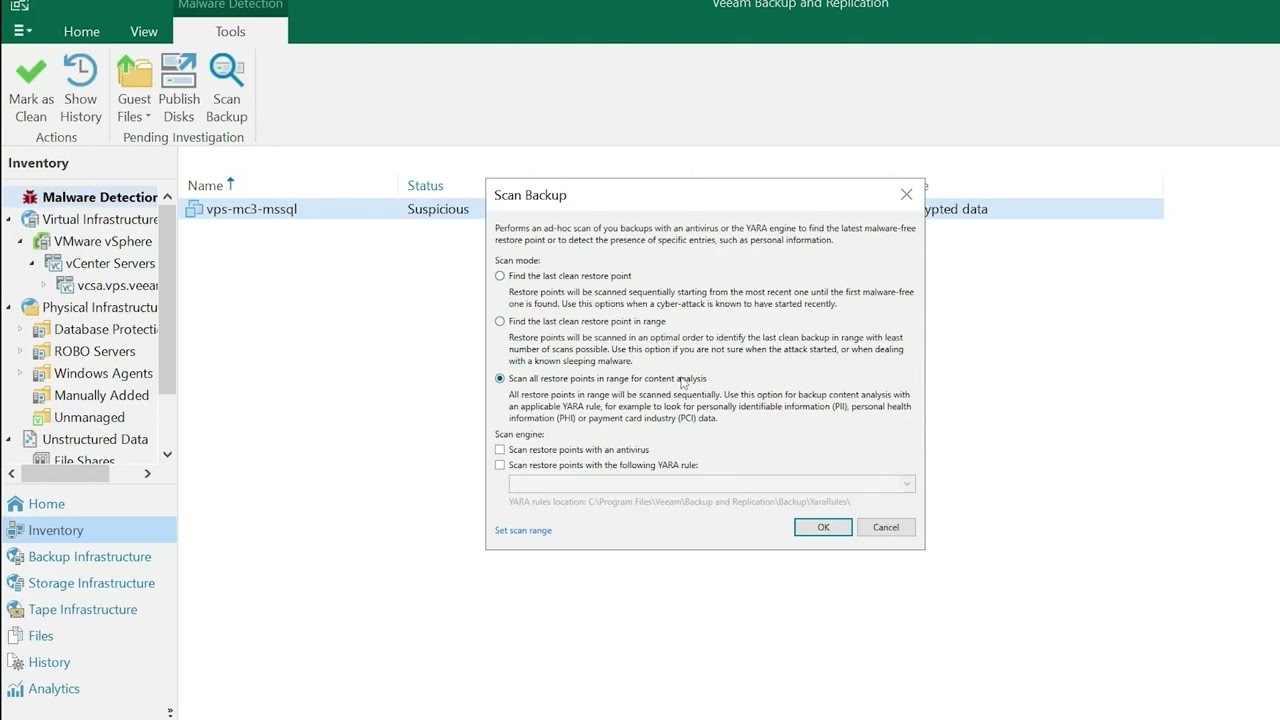This screenshot has width=1280, height=720.
Task: Click ROBO Servers group icon
Action: click(x=41, y=351)
